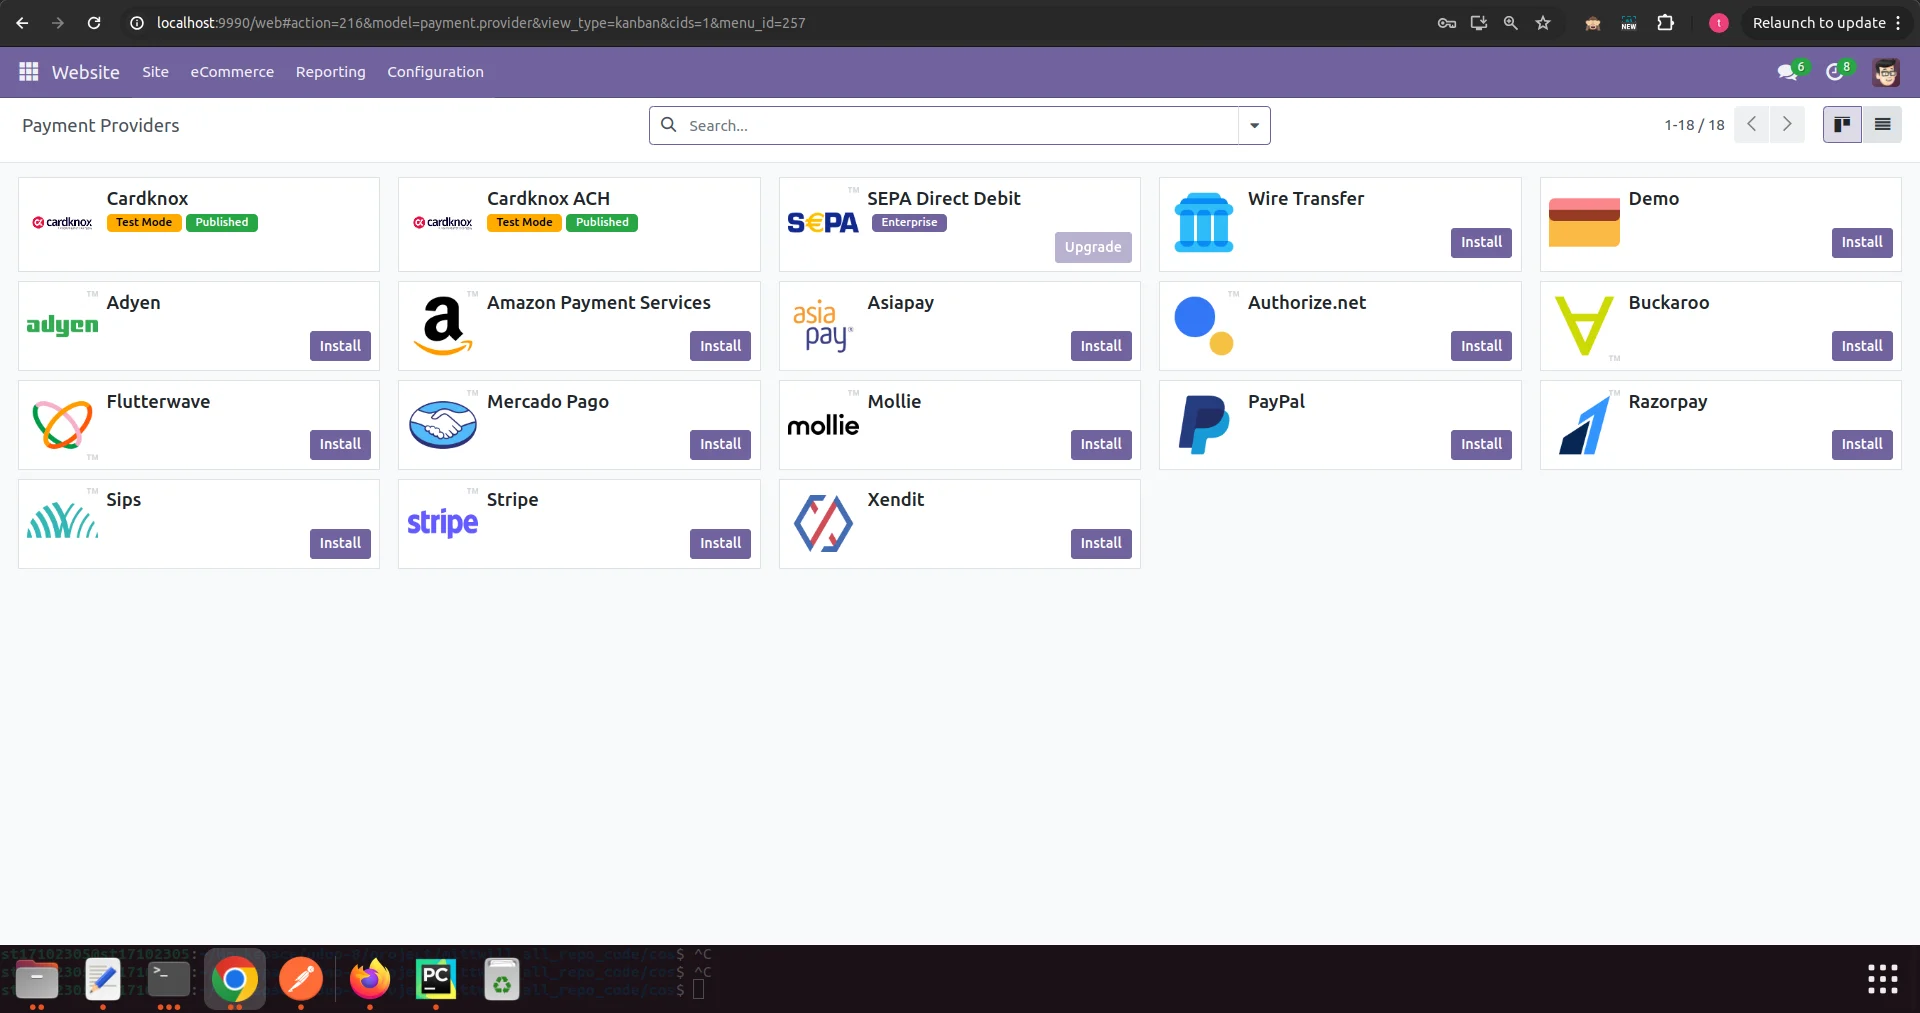Click the Stripe logo
The image size is (1920, 1013).
click(x=442, y=522)
